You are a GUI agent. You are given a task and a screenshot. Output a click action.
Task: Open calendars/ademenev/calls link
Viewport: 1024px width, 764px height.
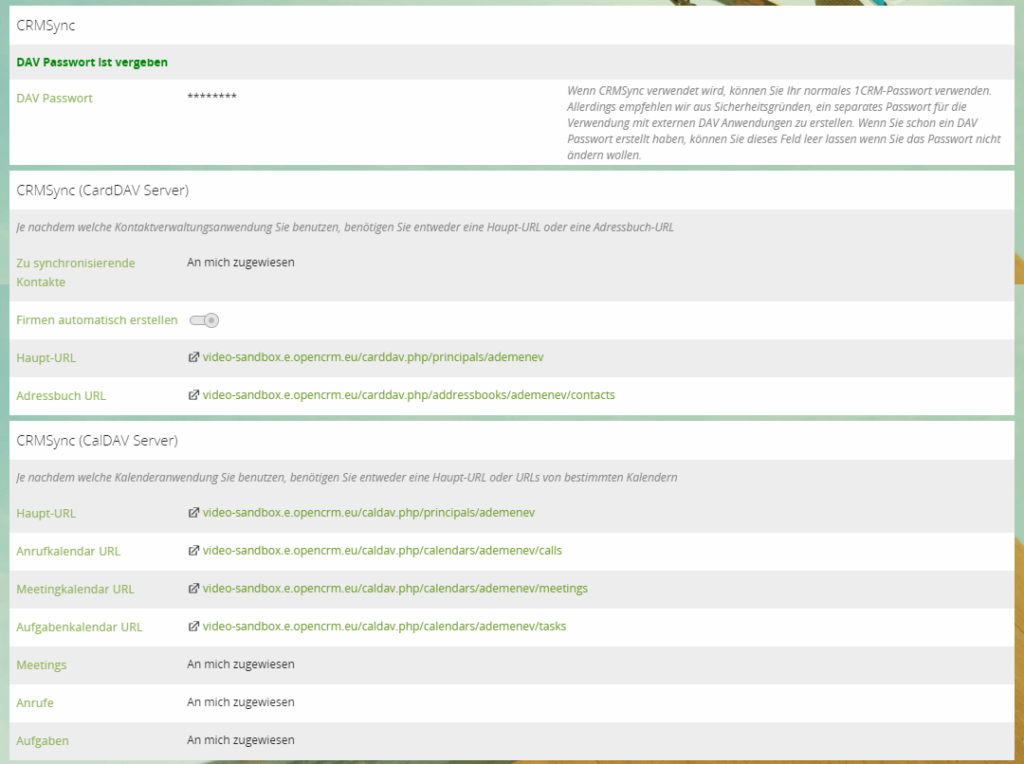382,550
